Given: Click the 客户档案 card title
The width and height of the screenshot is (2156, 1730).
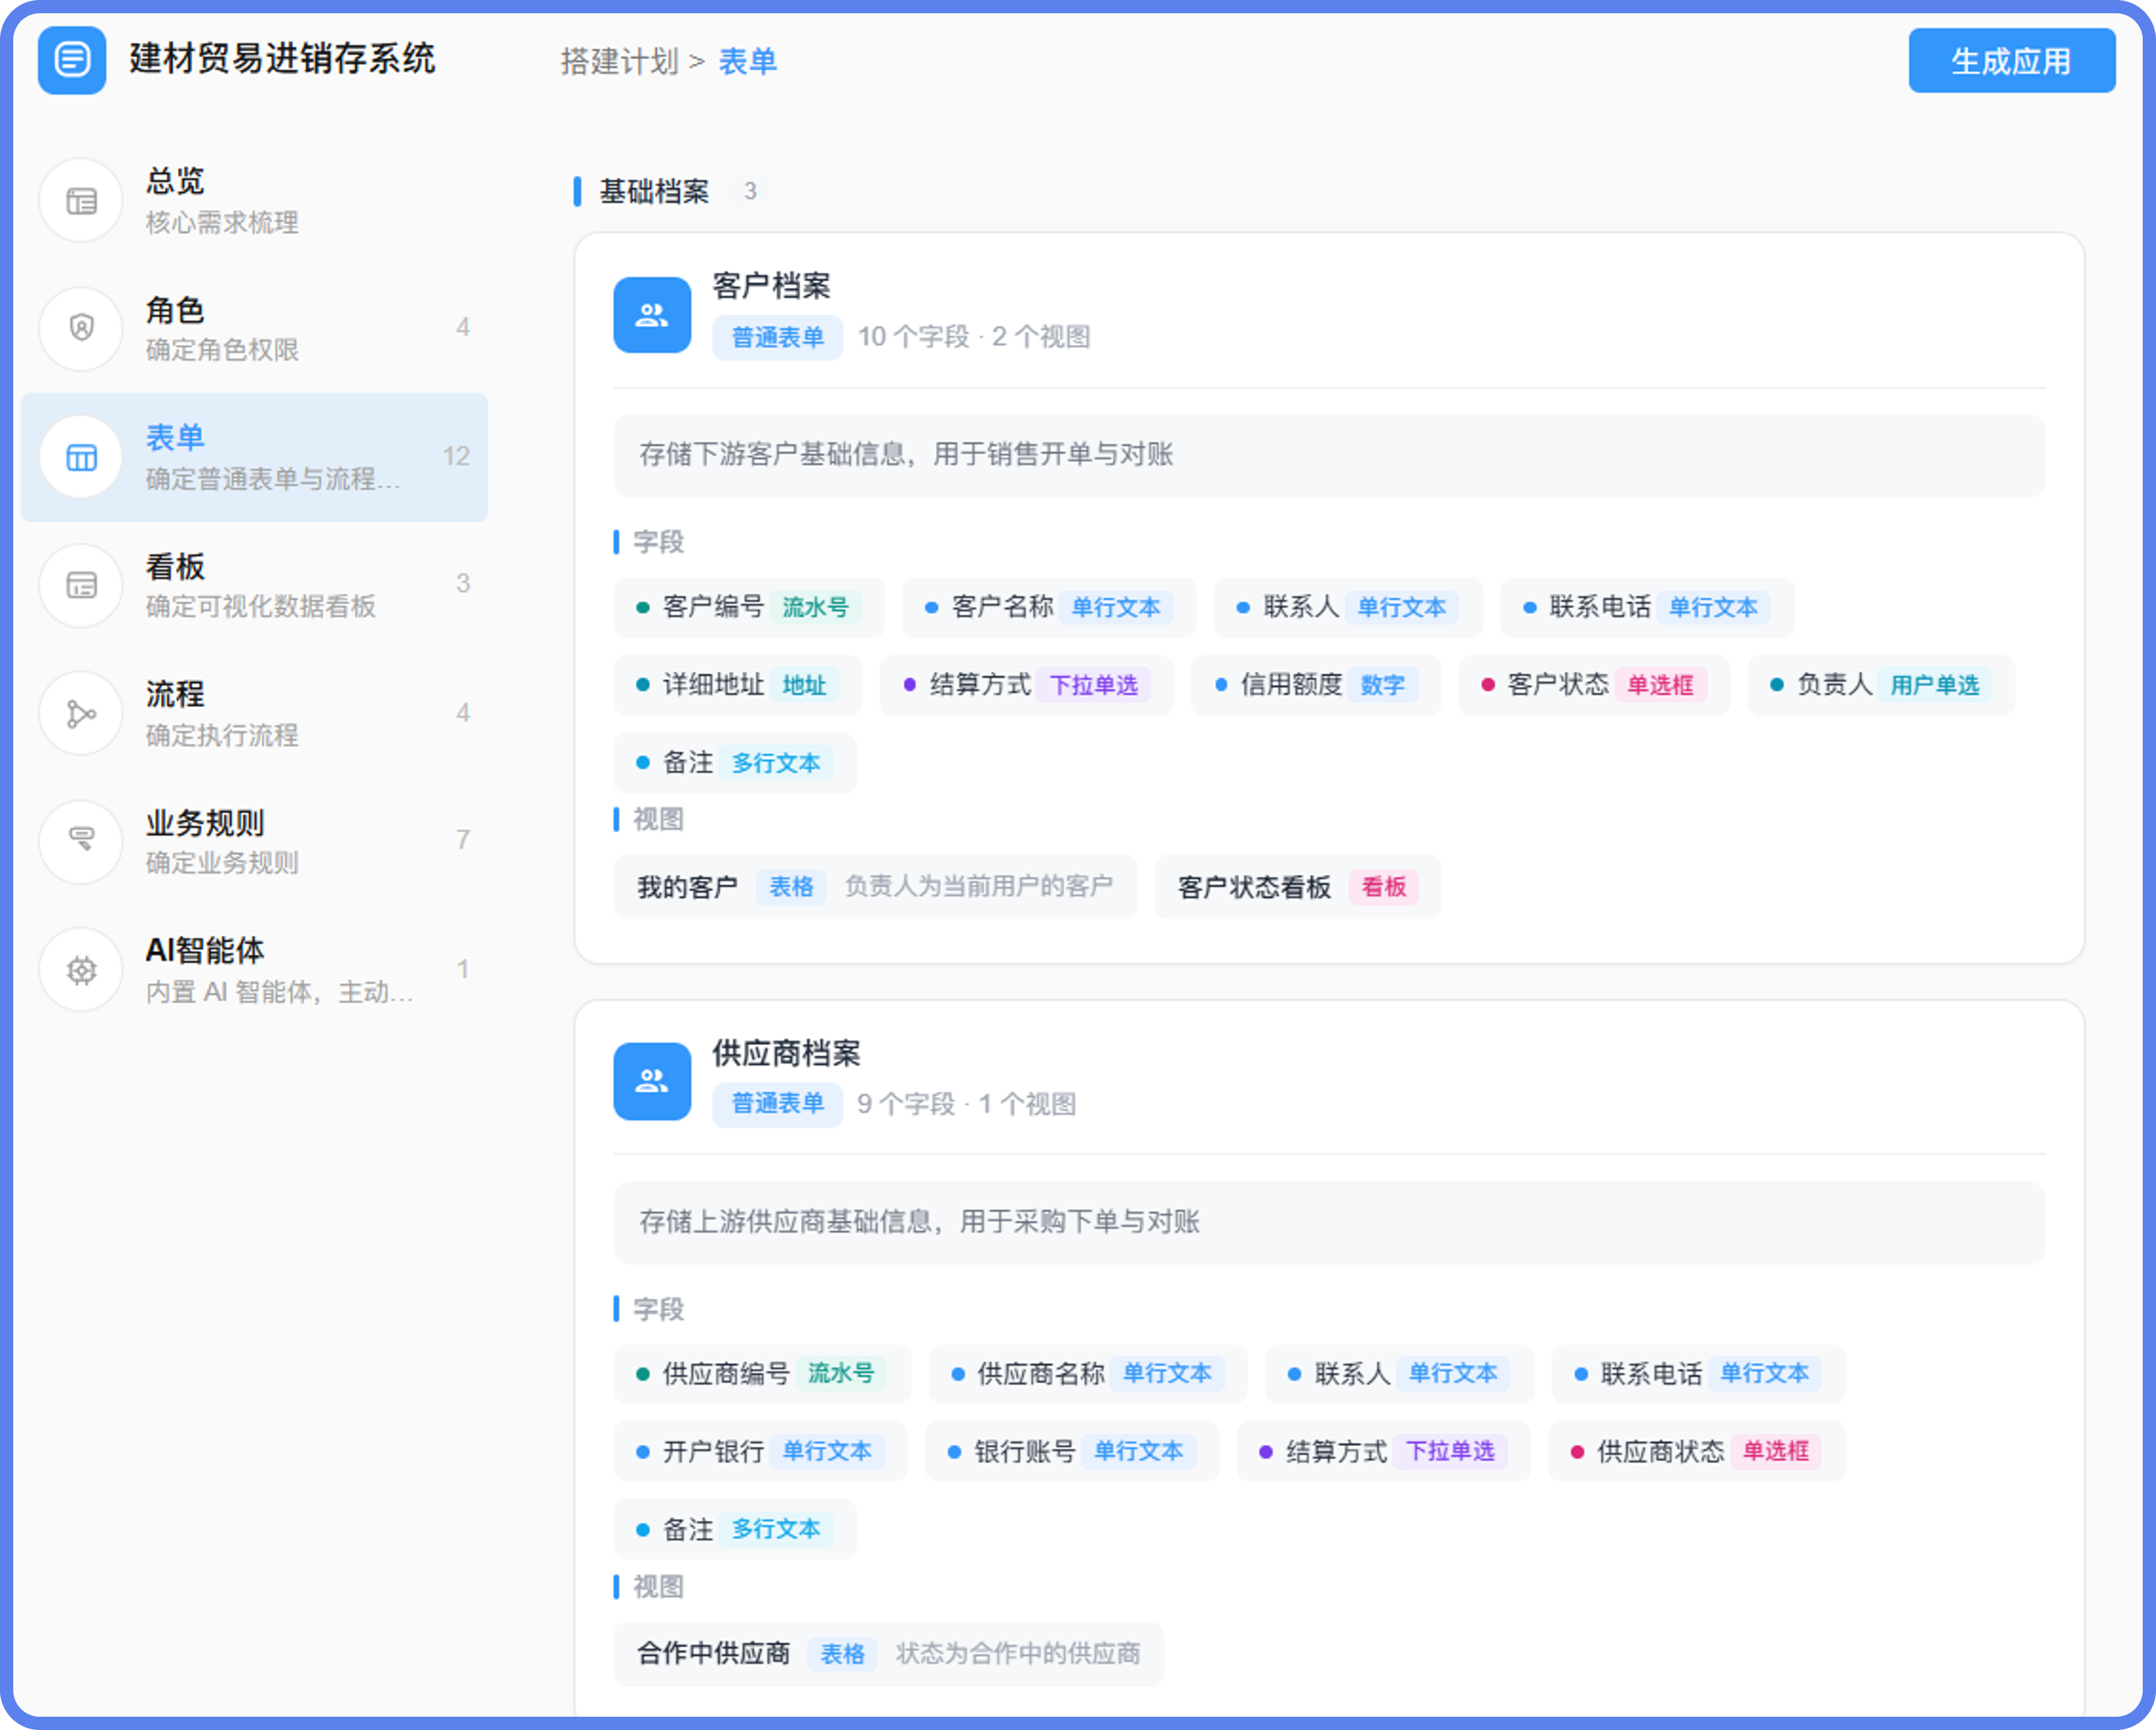Looking at the screenshot, I should (771, 286).
